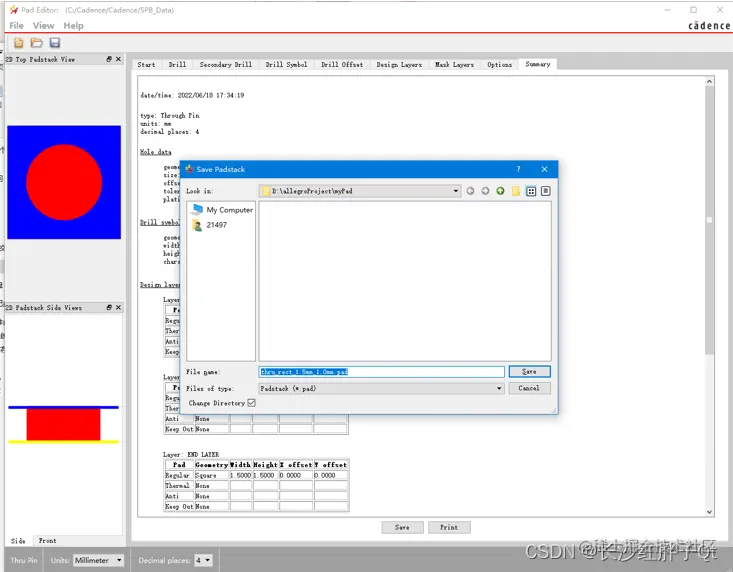Click END LAYER Regular Square geometry cell

[x=211, y=475]
